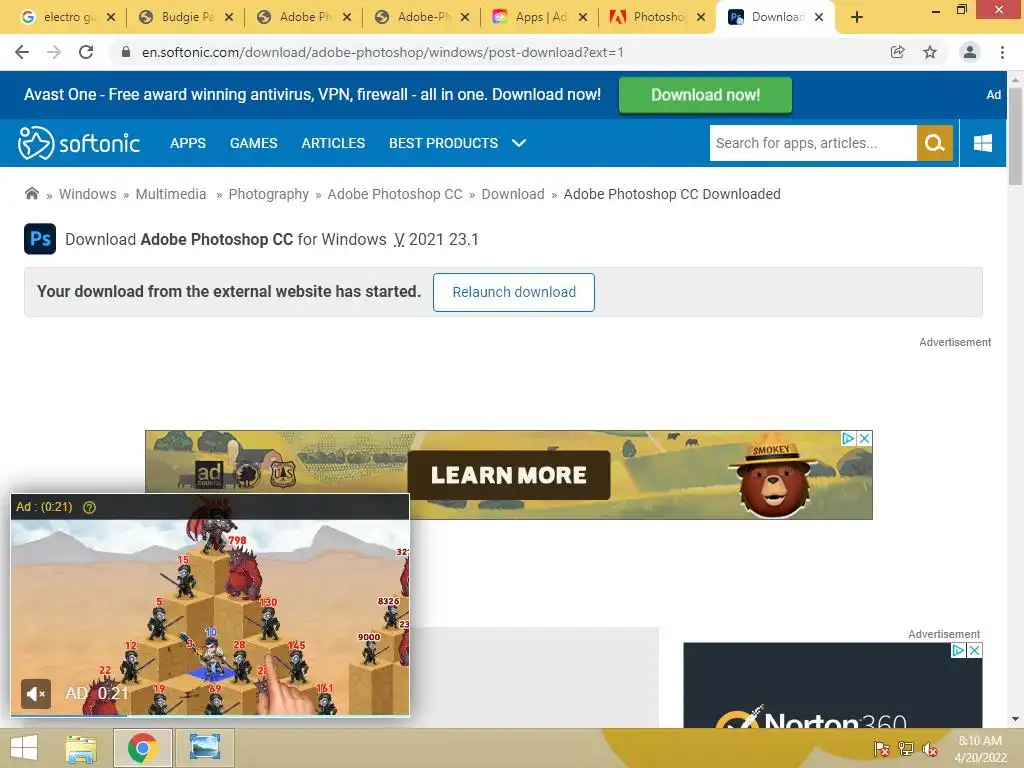The height and width of the screenshot is (768, 1024).
Task: Open BEST PRODUCTS menu
Action: (x=443, y=143)
